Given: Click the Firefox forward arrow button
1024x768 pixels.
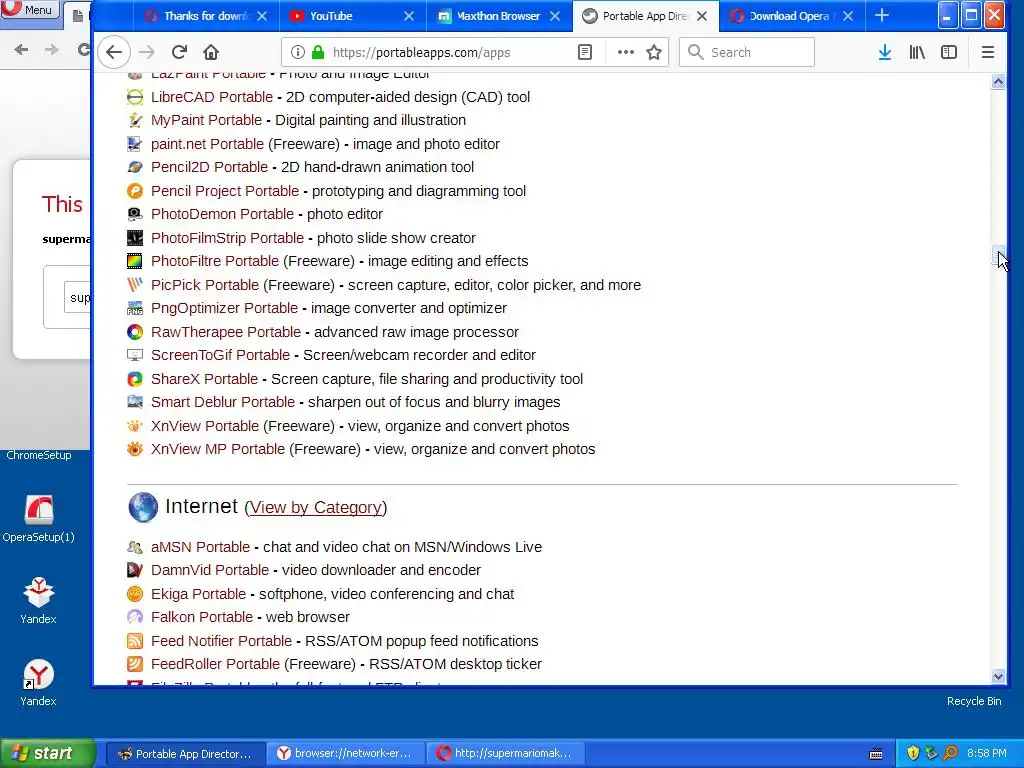Looking at the screenshot, I should pyautogui.click(x=147, y=52).
